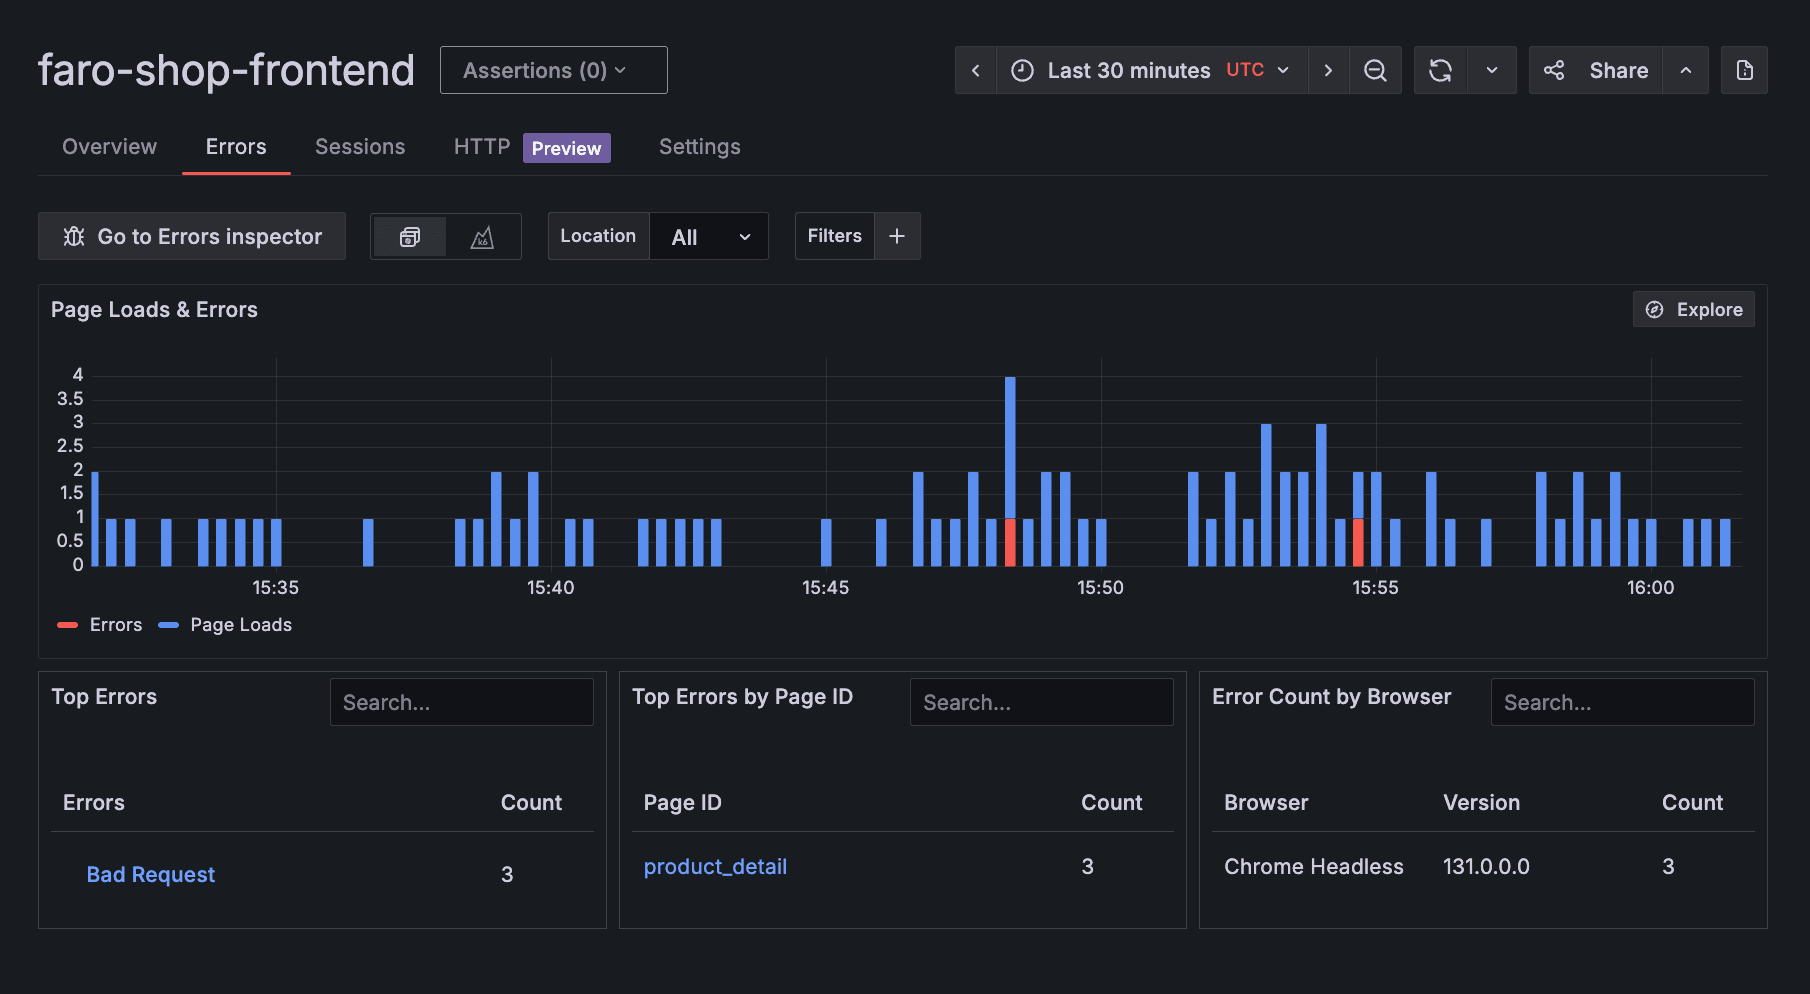Open the Explore panel via the compass icon
This screenshot has width=1810, height=994.
click(x=1655, y=309)
